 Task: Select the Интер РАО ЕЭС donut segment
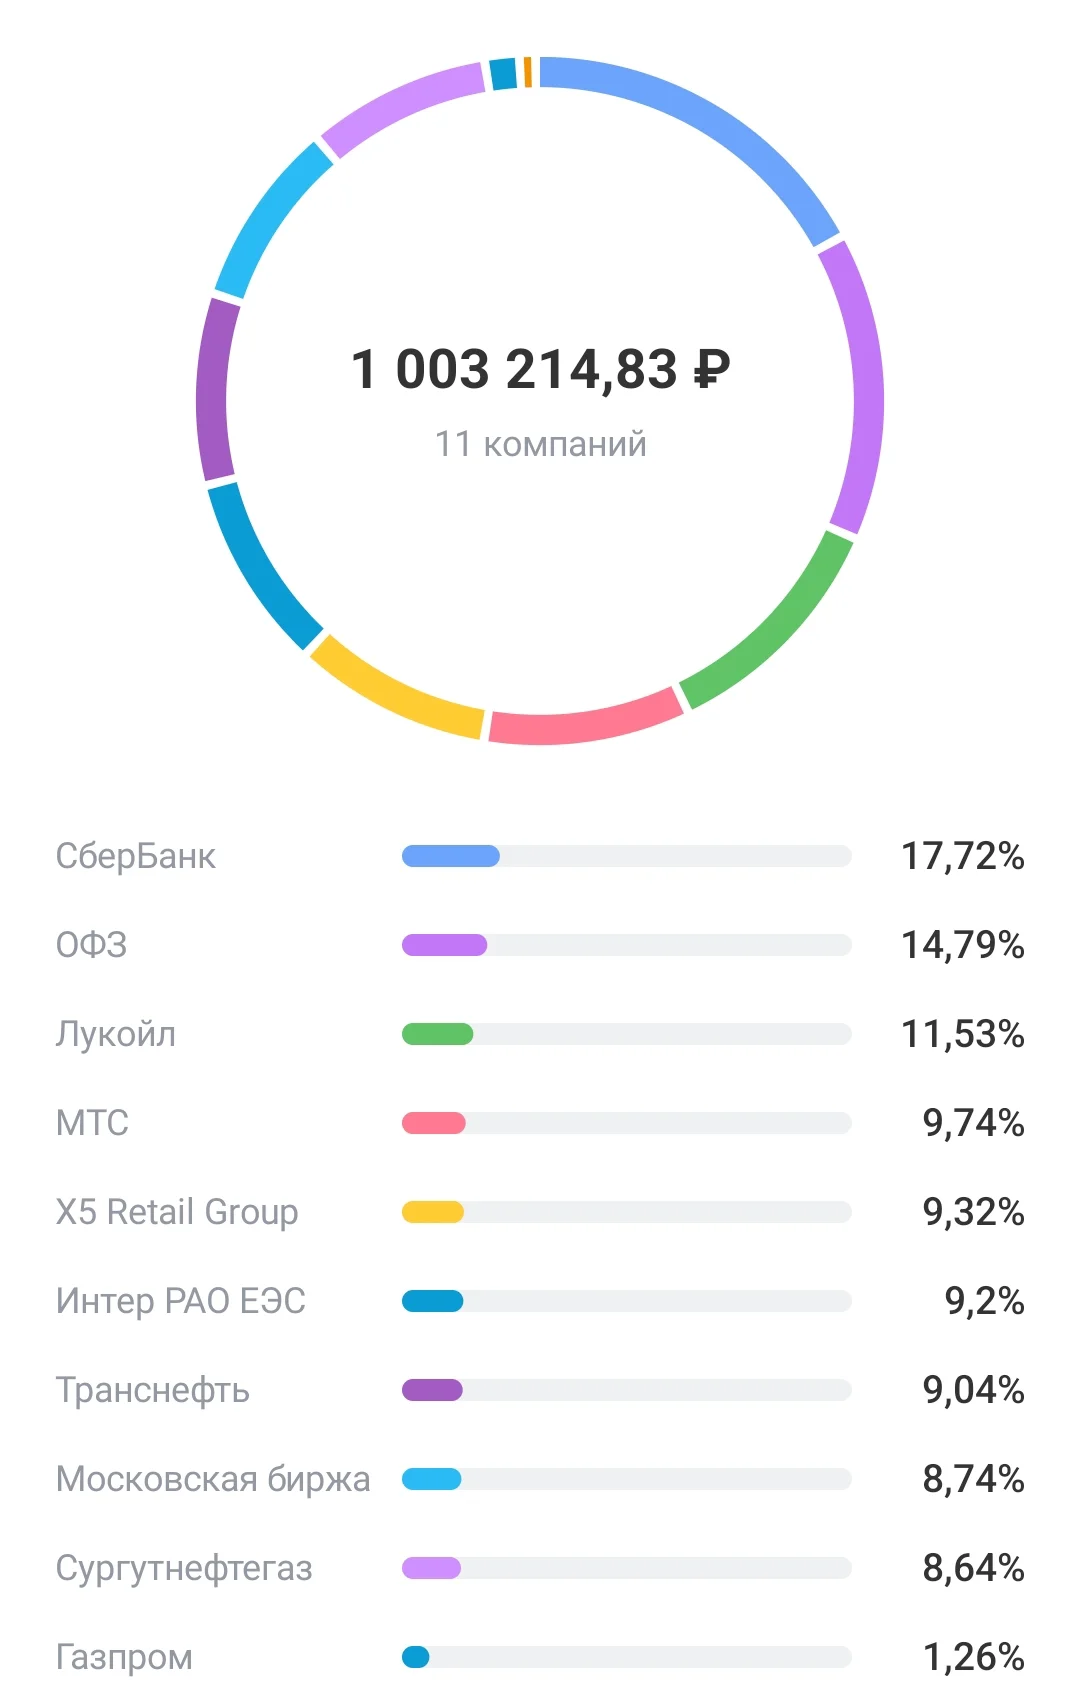point(258,571)
